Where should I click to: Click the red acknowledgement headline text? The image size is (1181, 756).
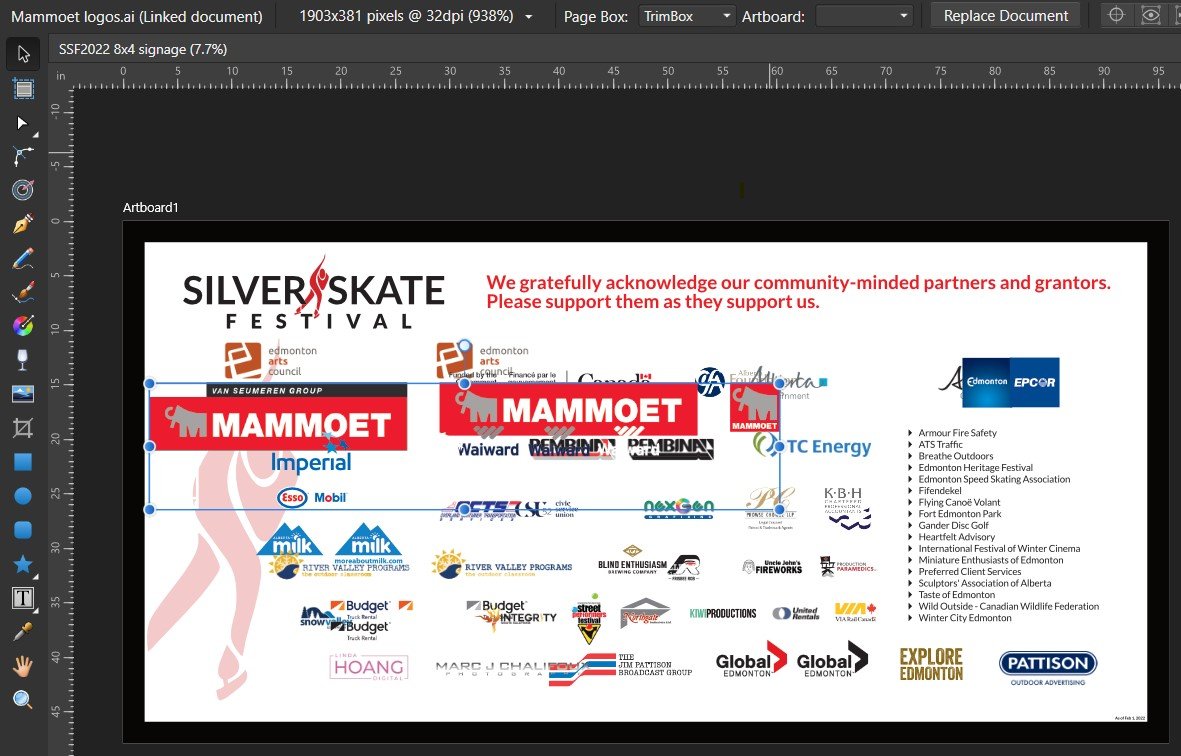(798, 292)
